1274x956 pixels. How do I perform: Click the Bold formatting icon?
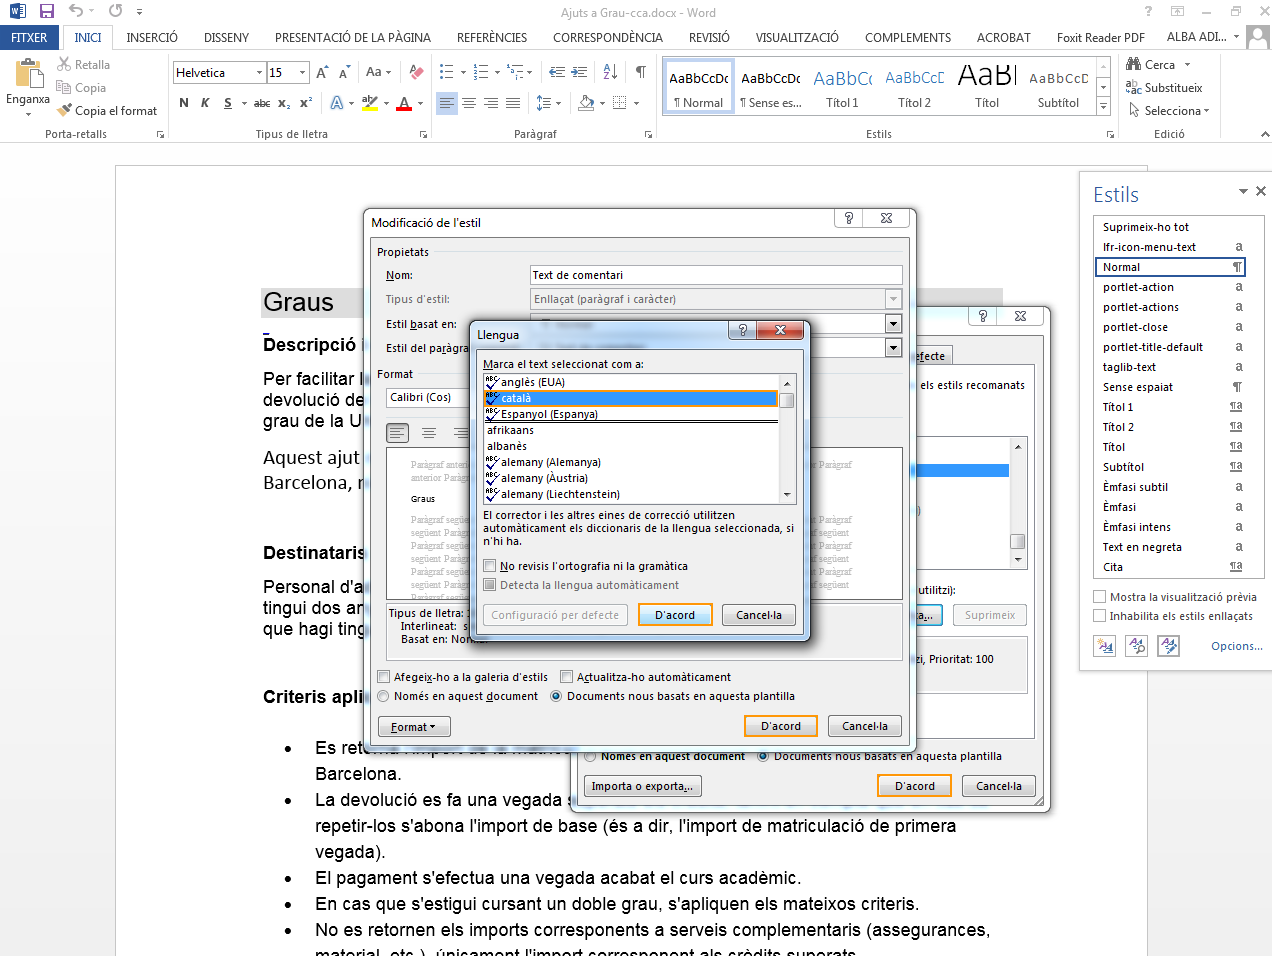pyautogui.click(x=184, y=103)
